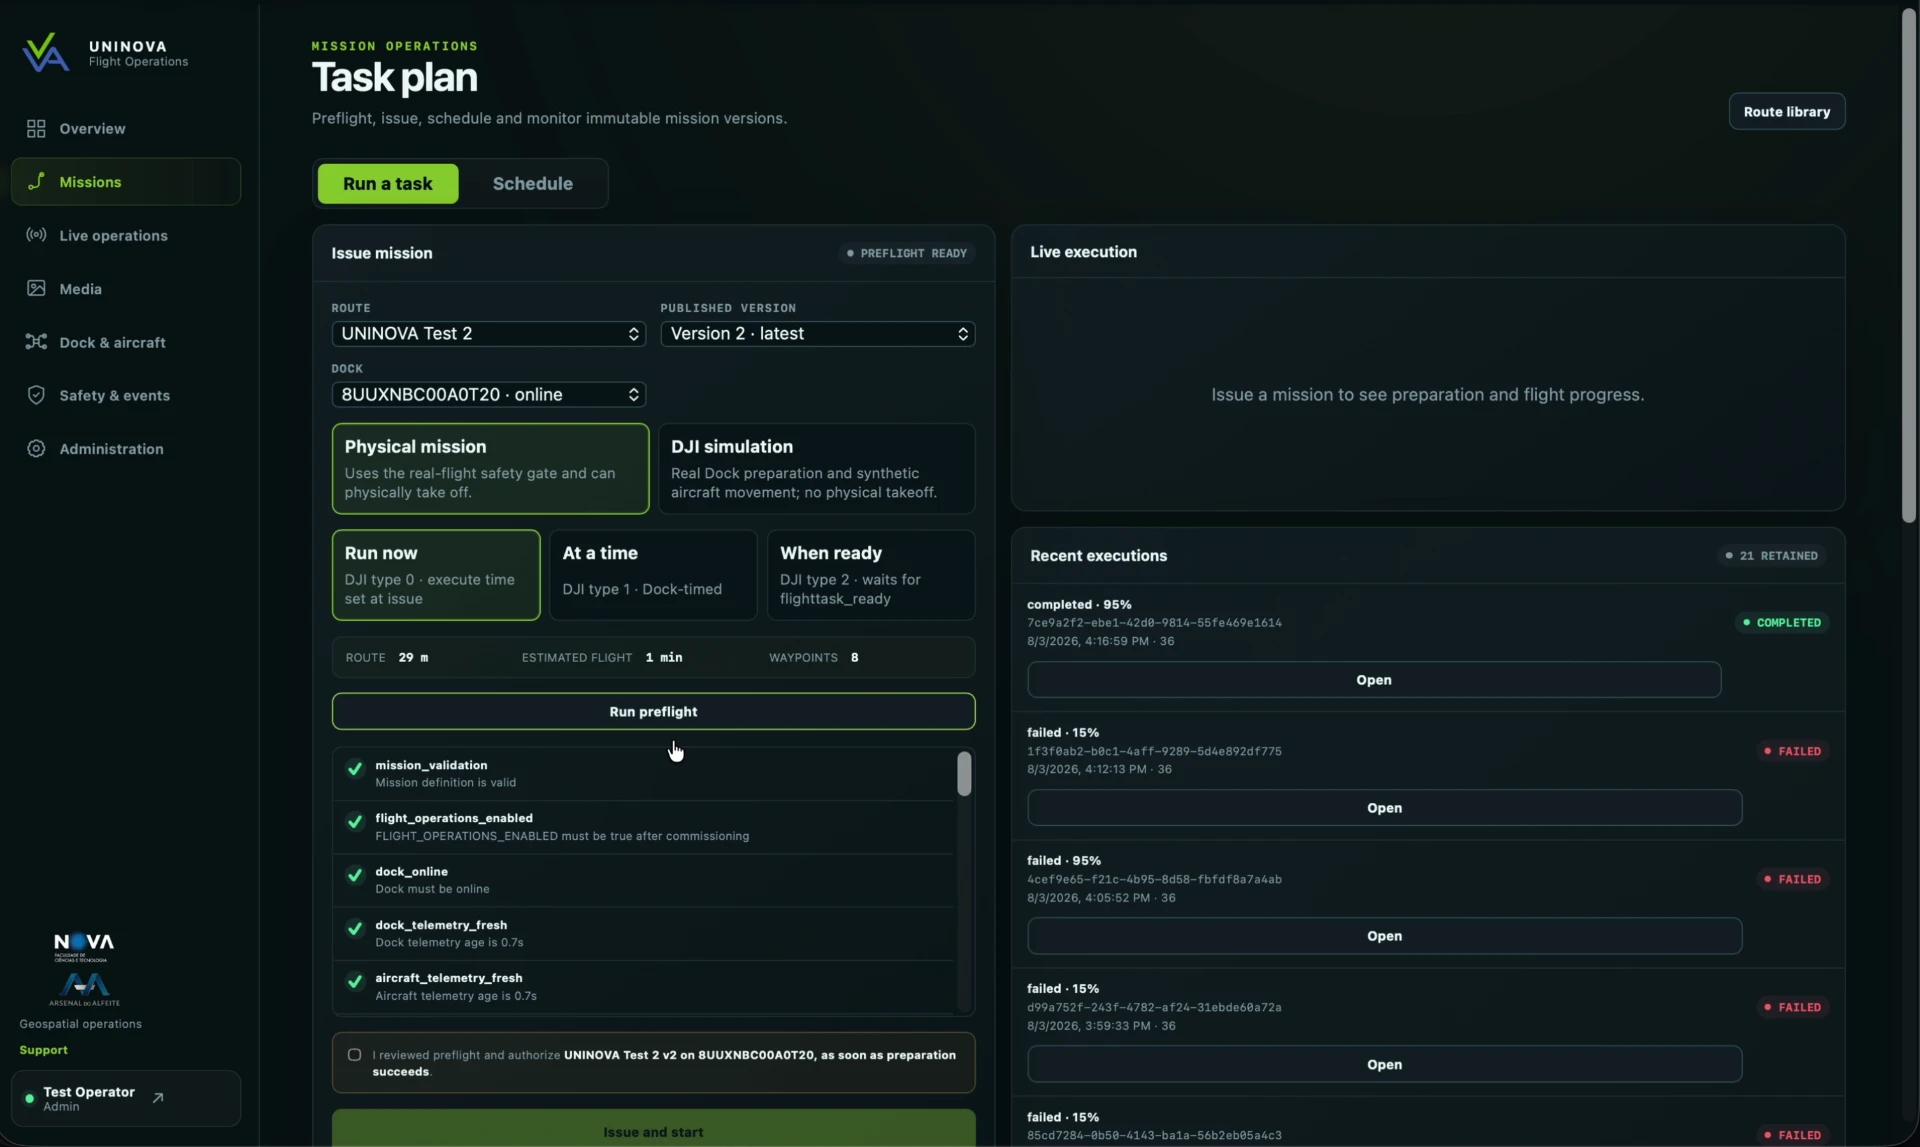Click the ESTIMATED FLIGHT 1 min value
Viewport: 1920px width, 1147px height.
pos(664,658)
